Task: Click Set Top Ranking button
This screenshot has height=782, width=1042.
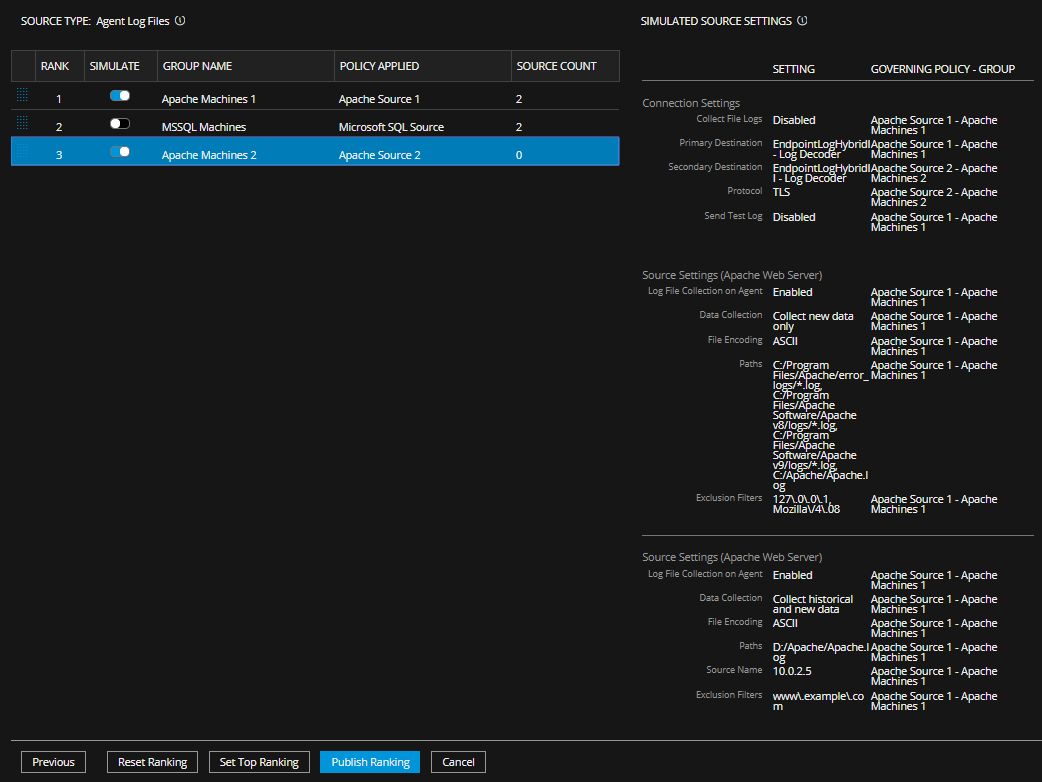Action: (259, 762)
